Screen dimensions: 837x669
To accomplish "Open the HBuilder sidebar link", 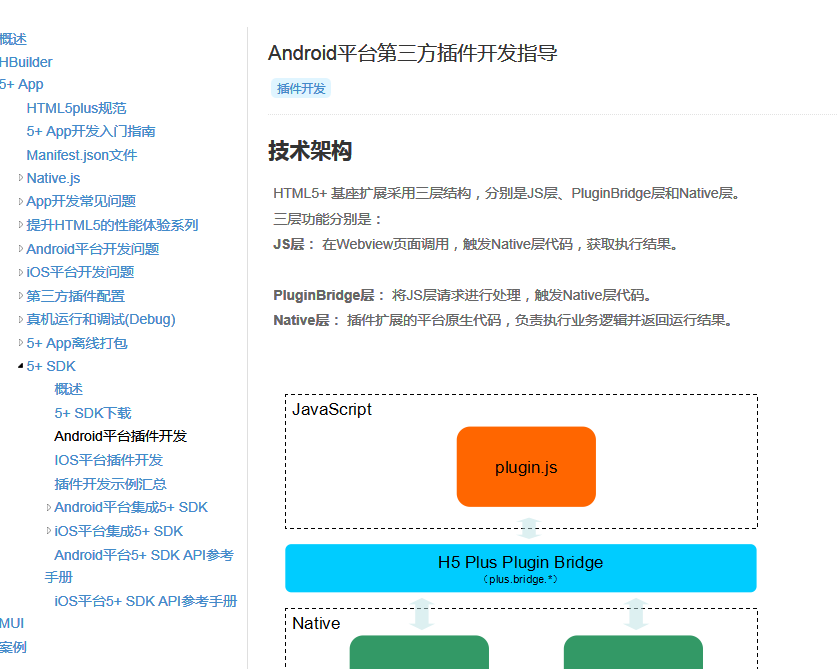I will pyautogui.click(x=26, y=62).
